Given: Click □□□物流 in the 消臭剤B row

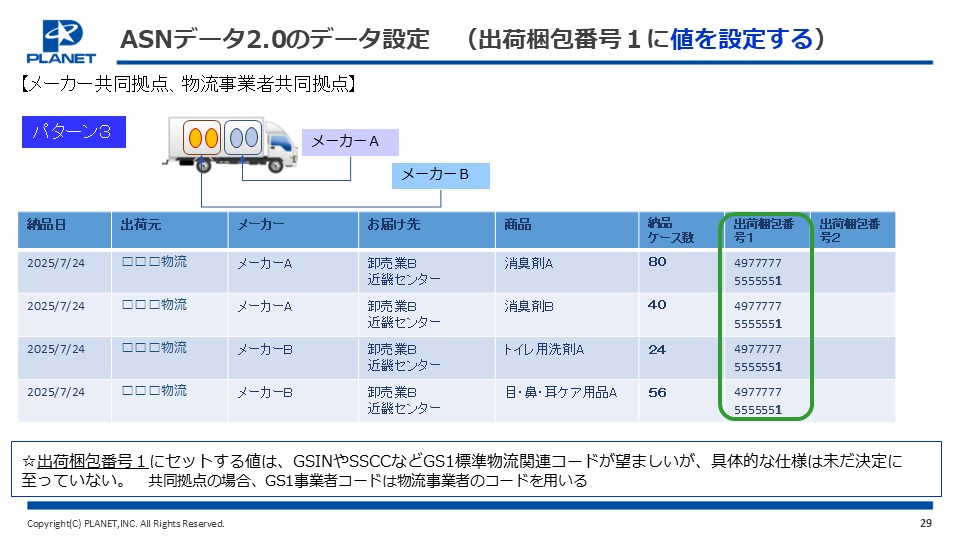Looking at the screenshot, I should [154, 304].
